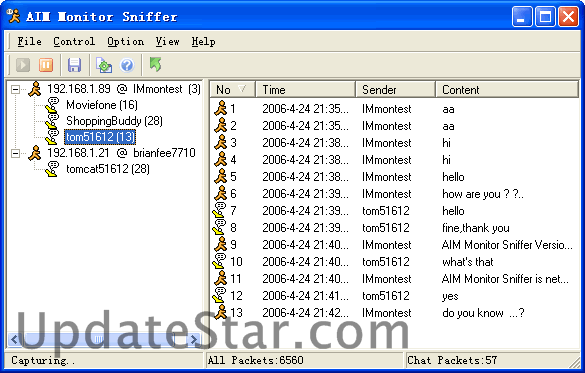Click the 'All Packets:6560' status bar entry
Screen dimensions: 585x373
point(256,360)
